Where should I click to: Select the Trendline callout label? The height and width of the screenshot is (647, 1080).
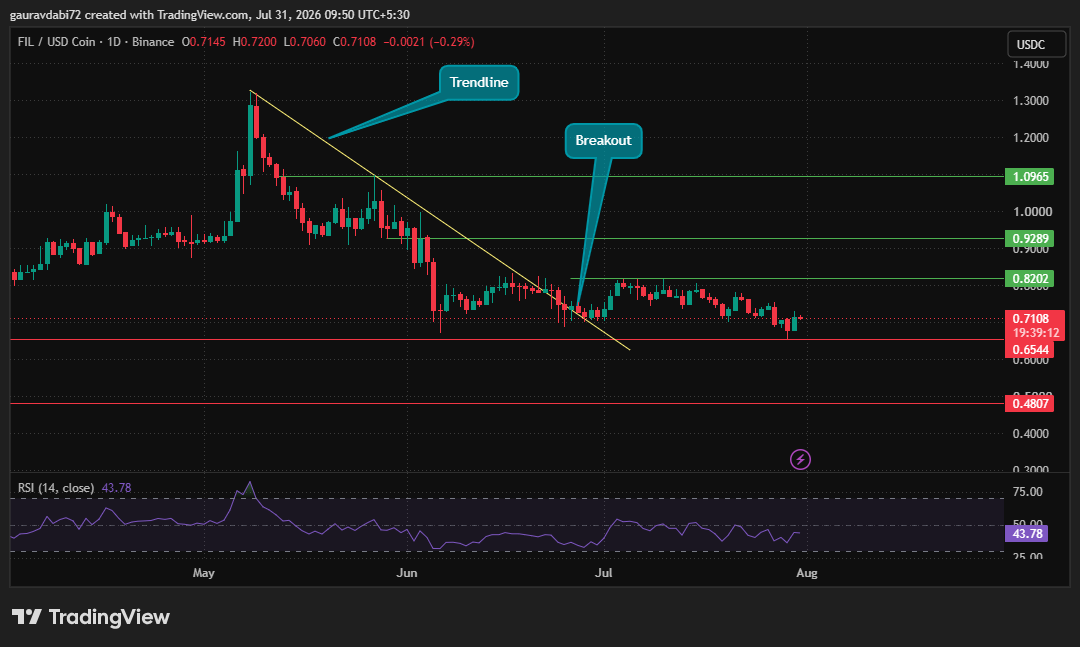[479, 83]
